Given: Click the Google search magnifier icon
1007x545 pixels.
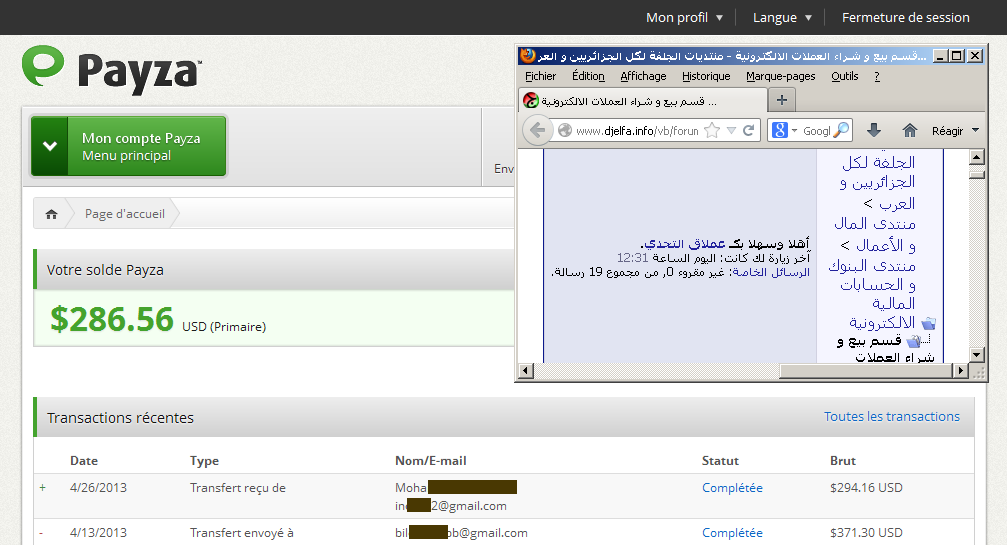Looking at the screenshot, I should tap(841, 130).
